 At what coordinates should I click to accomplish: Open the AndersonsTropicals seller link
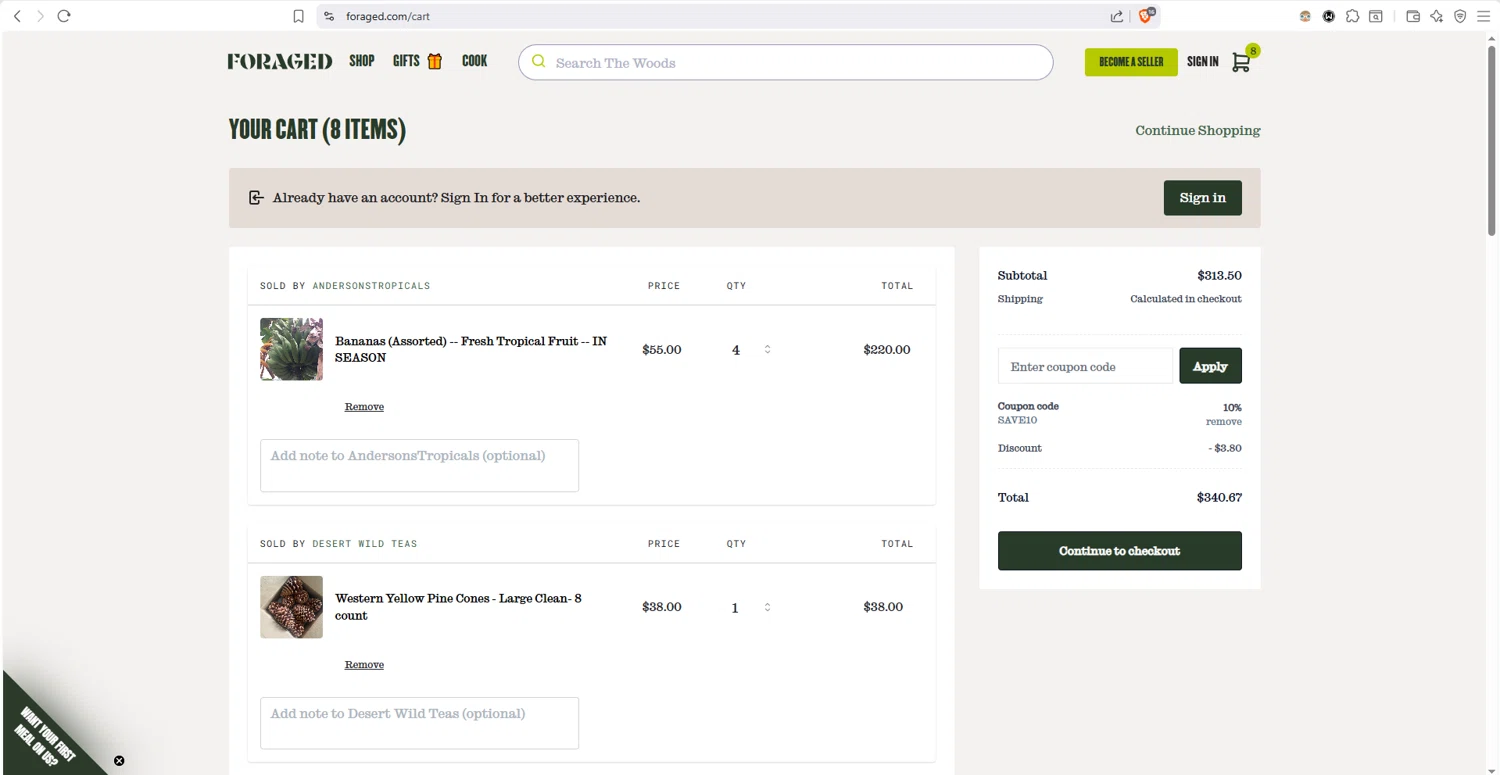[x=371, y=286]
